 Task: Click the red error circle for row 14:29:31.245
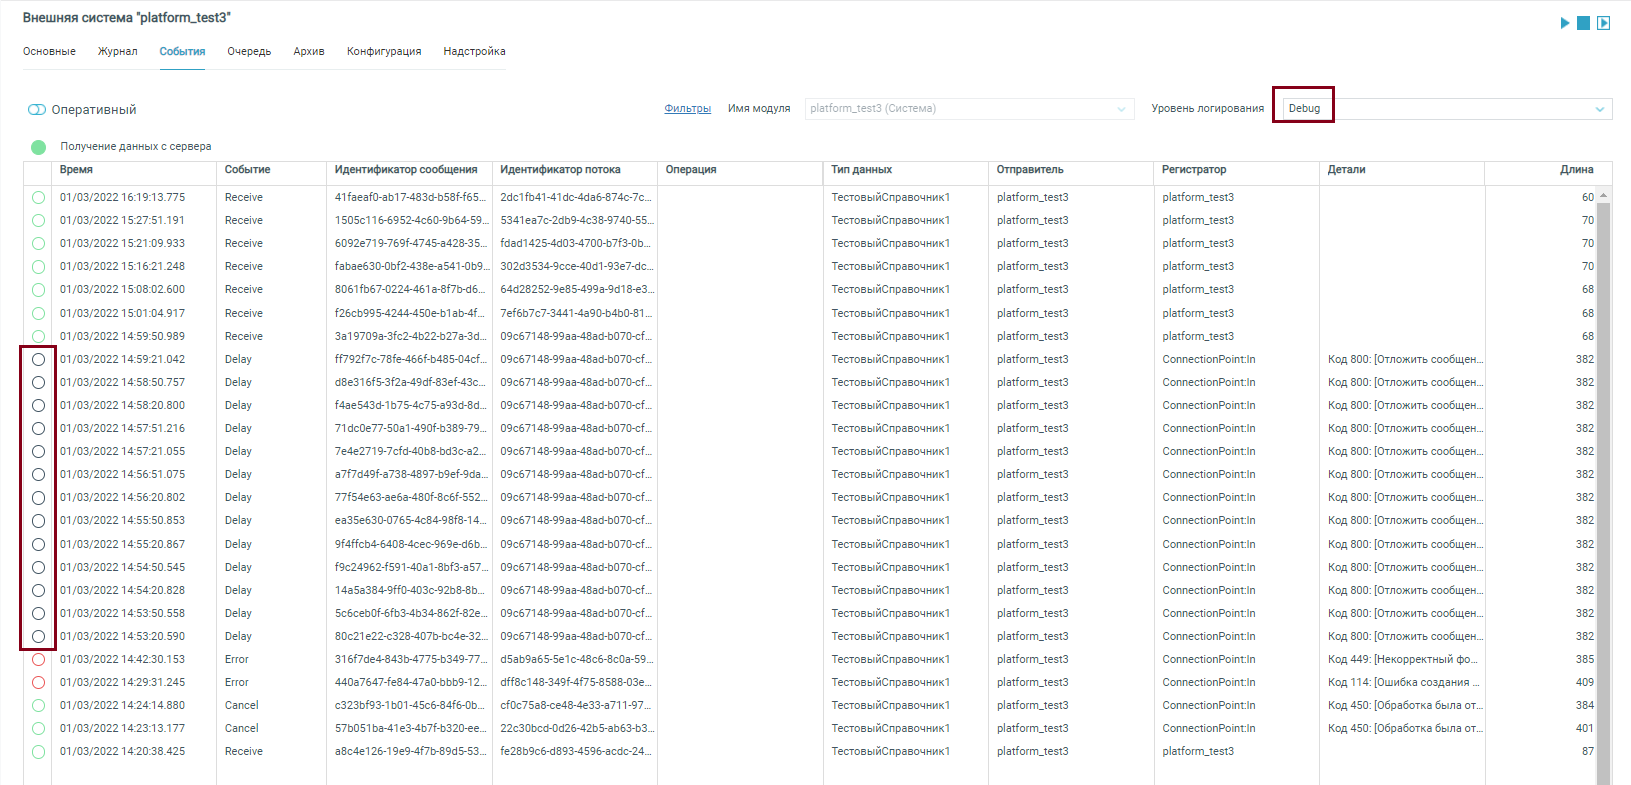[x=38, y=683]
